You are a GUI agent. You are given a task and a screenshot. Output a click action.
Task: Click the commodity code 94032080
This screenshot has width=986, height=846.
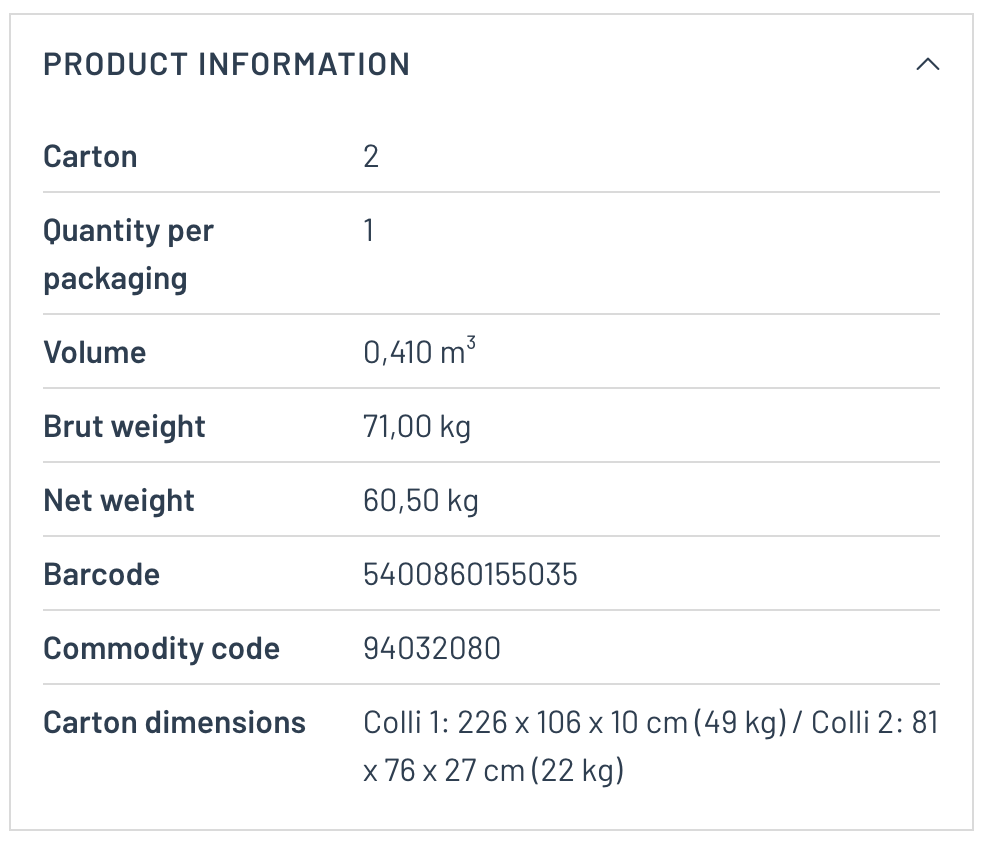click(x=432, y=649)
